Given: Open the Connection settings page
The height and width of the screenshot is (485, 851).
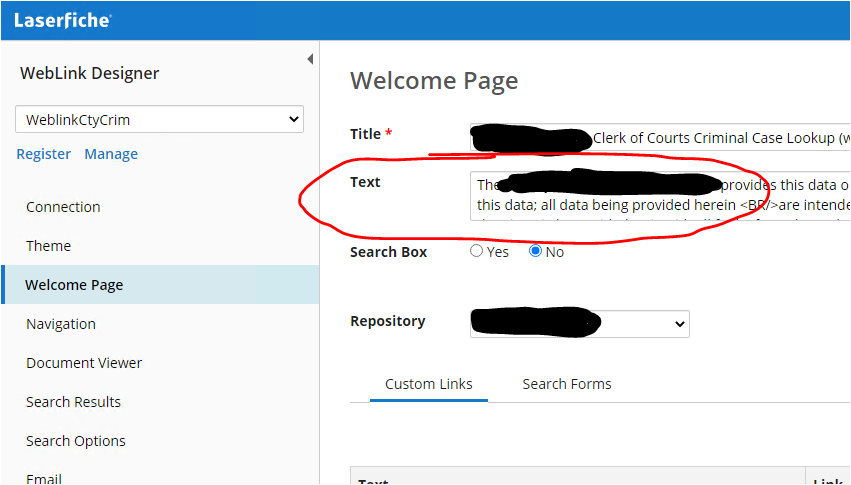Looking at the screenshot, I should pyautogui.click(x=63, y=207).
